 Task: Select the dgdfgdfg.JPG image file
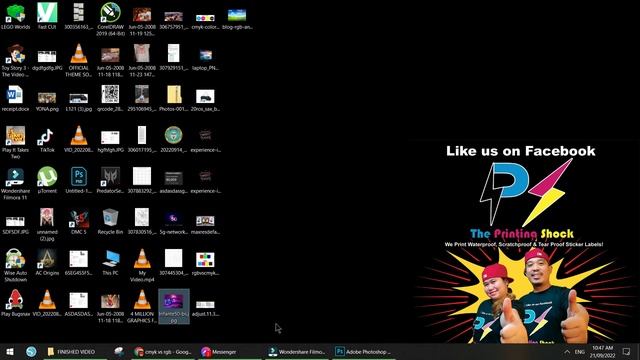click(47, 60)
